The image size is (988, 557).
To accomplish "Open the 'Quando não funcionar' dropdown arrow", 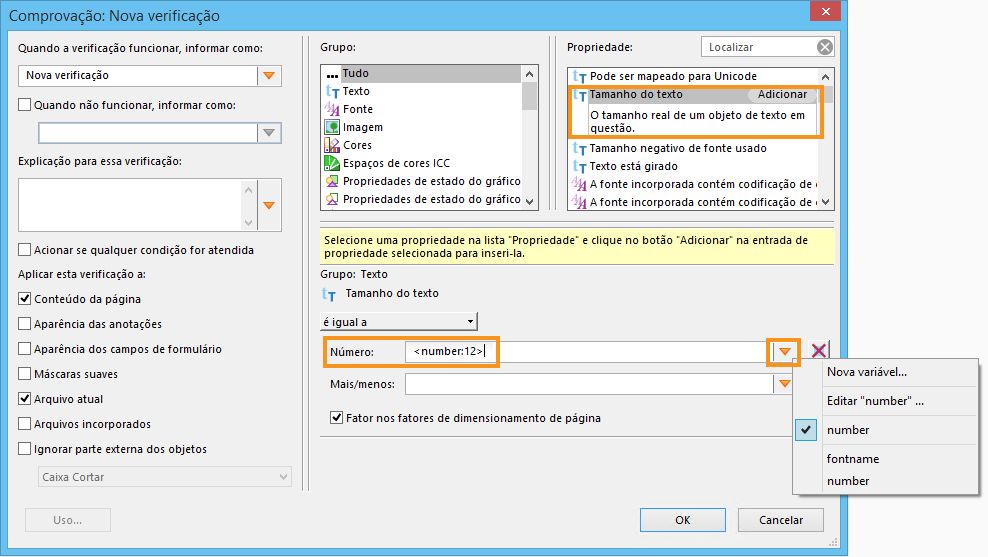I will (269, 133).
